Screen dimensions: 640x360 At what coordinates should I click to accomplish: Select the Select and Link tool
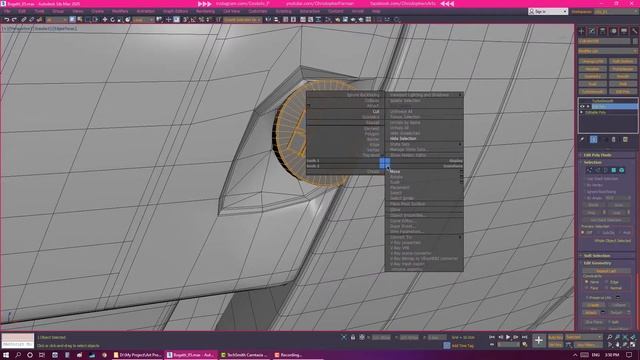pyautogui.click(x=24, y=20)
